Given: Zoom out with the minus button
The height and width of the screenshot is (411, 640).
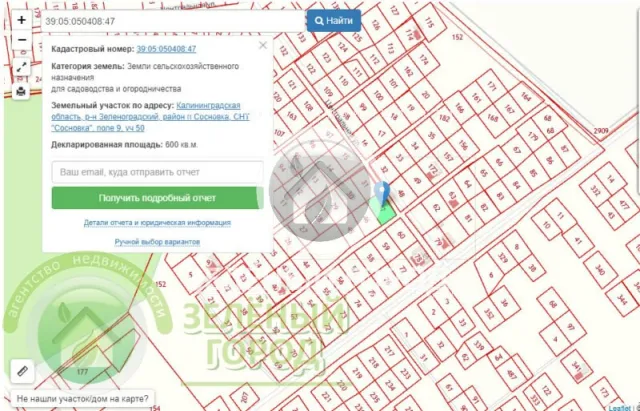Looking at the screenshot, I should pyautogui.click(x=22, y=40).
